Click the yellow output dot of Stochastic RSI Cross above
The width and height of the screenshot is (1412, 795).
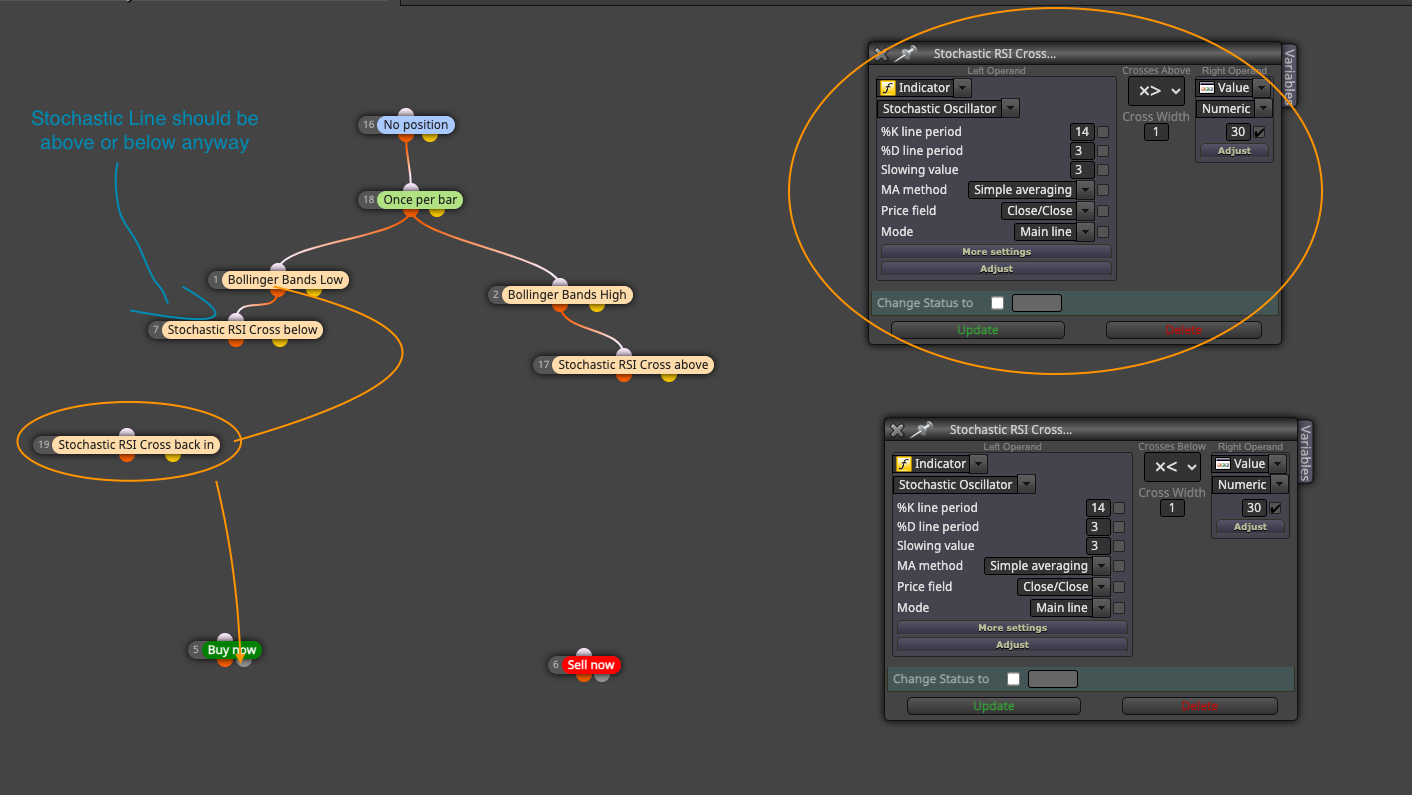pos(668,377)
